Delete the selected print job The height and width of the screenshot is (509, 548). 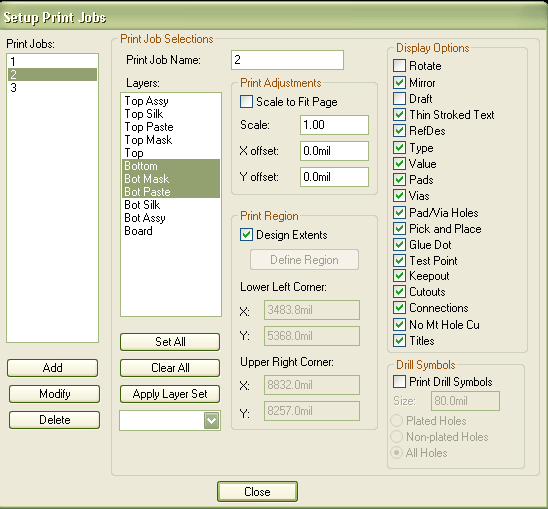click(x=55, y=420)
